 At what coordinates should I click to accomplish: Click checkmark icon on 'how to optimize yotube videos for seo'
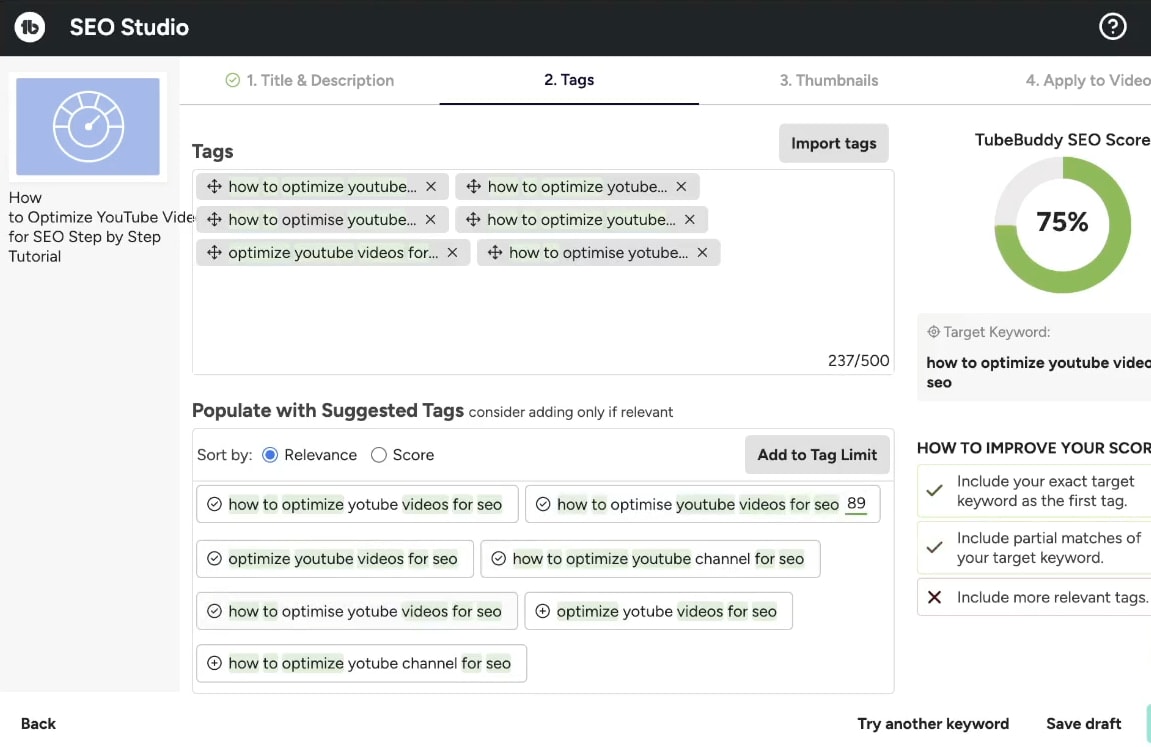click(x=214, y=504)
